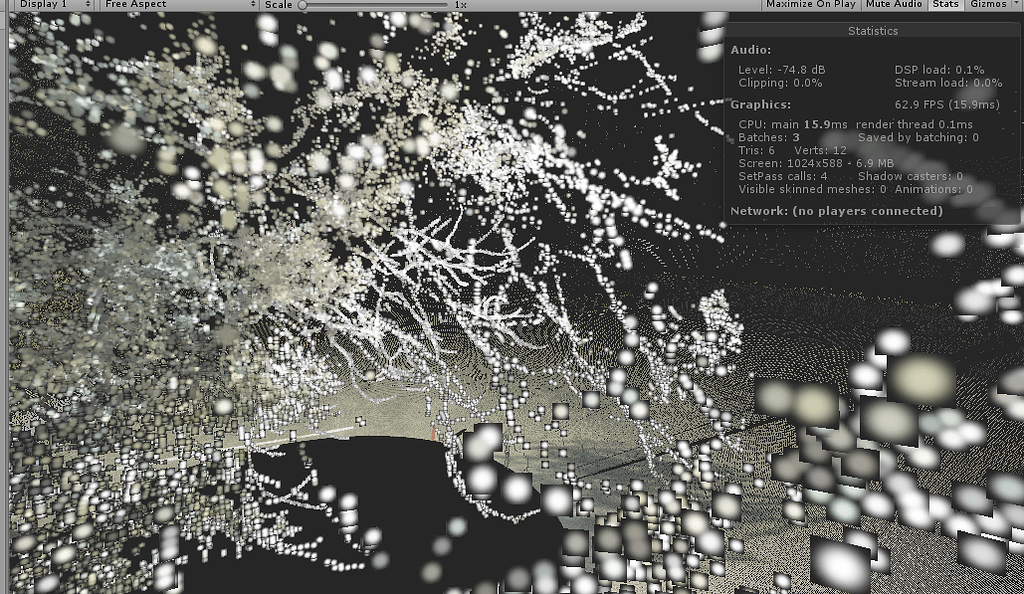Image resolution: width=1024 pixels, height=594 pixels.
Task: Select the Maximize On Play toolbar item
Action: coord(810,4)
